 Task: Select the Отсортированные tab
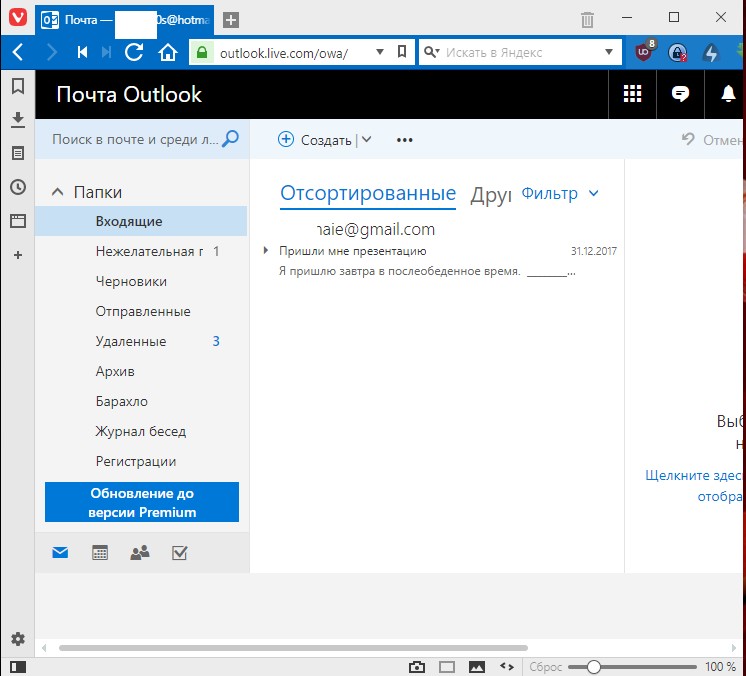(x=368, y=194)
